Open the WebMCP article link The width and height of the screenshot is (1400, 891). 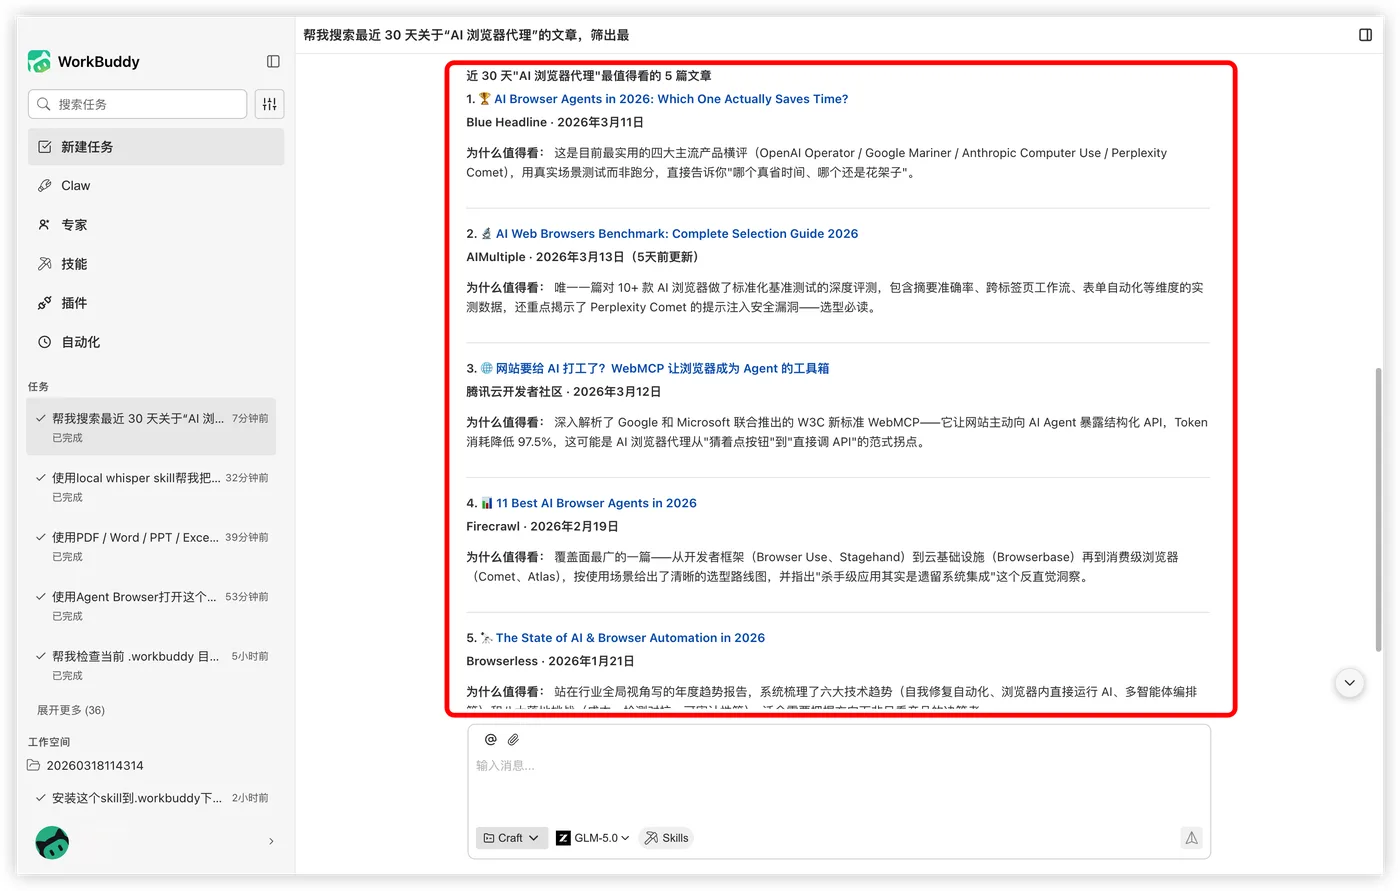[662, 369]
